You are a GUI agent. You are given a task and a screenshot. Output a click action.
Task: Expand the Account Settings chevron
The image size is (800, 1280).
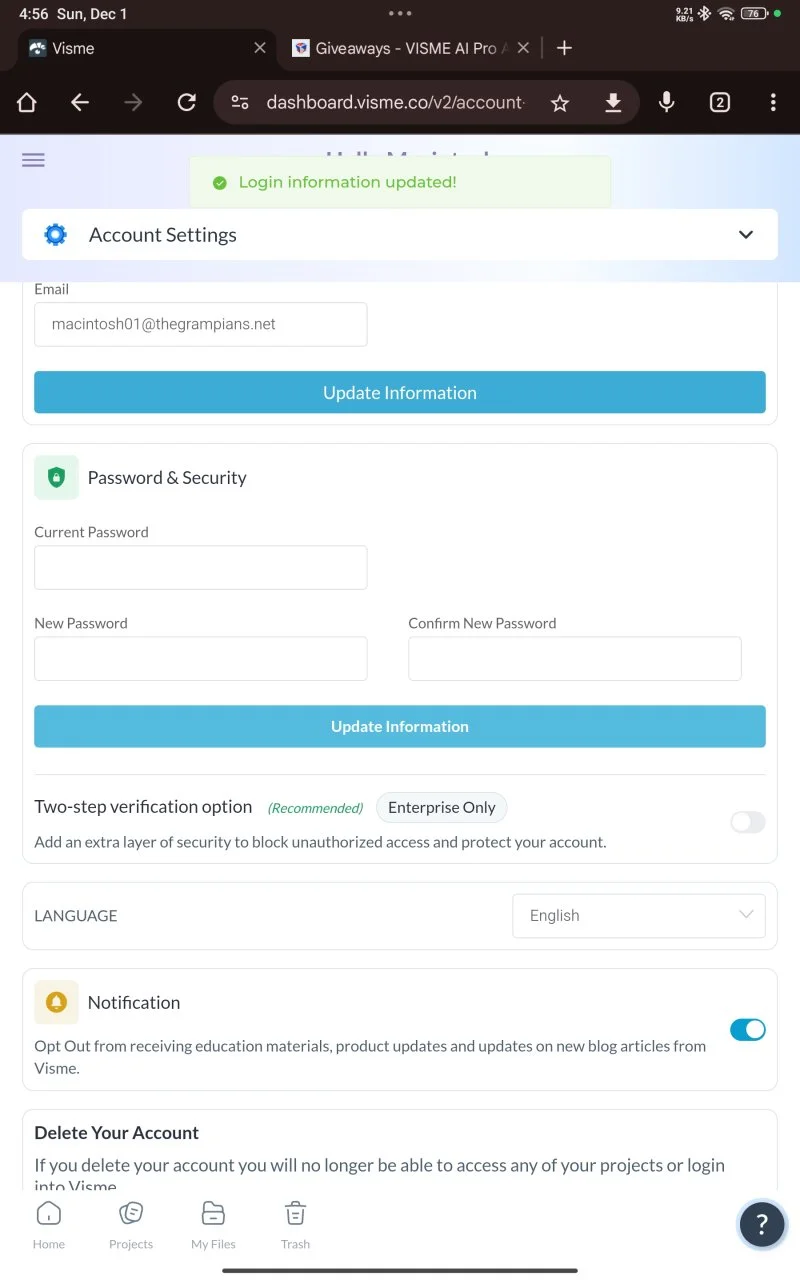click(745, 235)
